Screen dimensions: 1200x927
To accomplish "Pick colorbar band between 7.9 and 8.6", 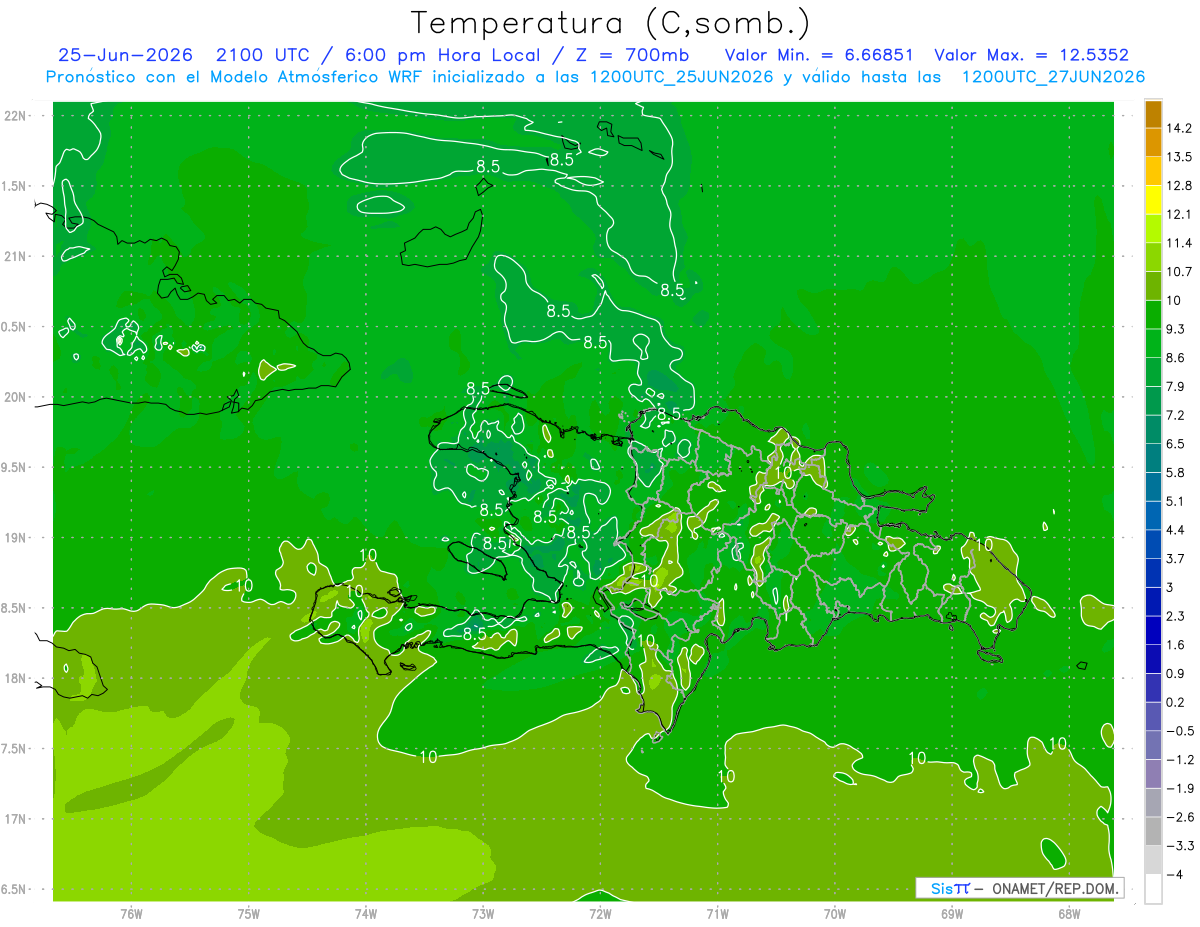I will pos(1153,372).
